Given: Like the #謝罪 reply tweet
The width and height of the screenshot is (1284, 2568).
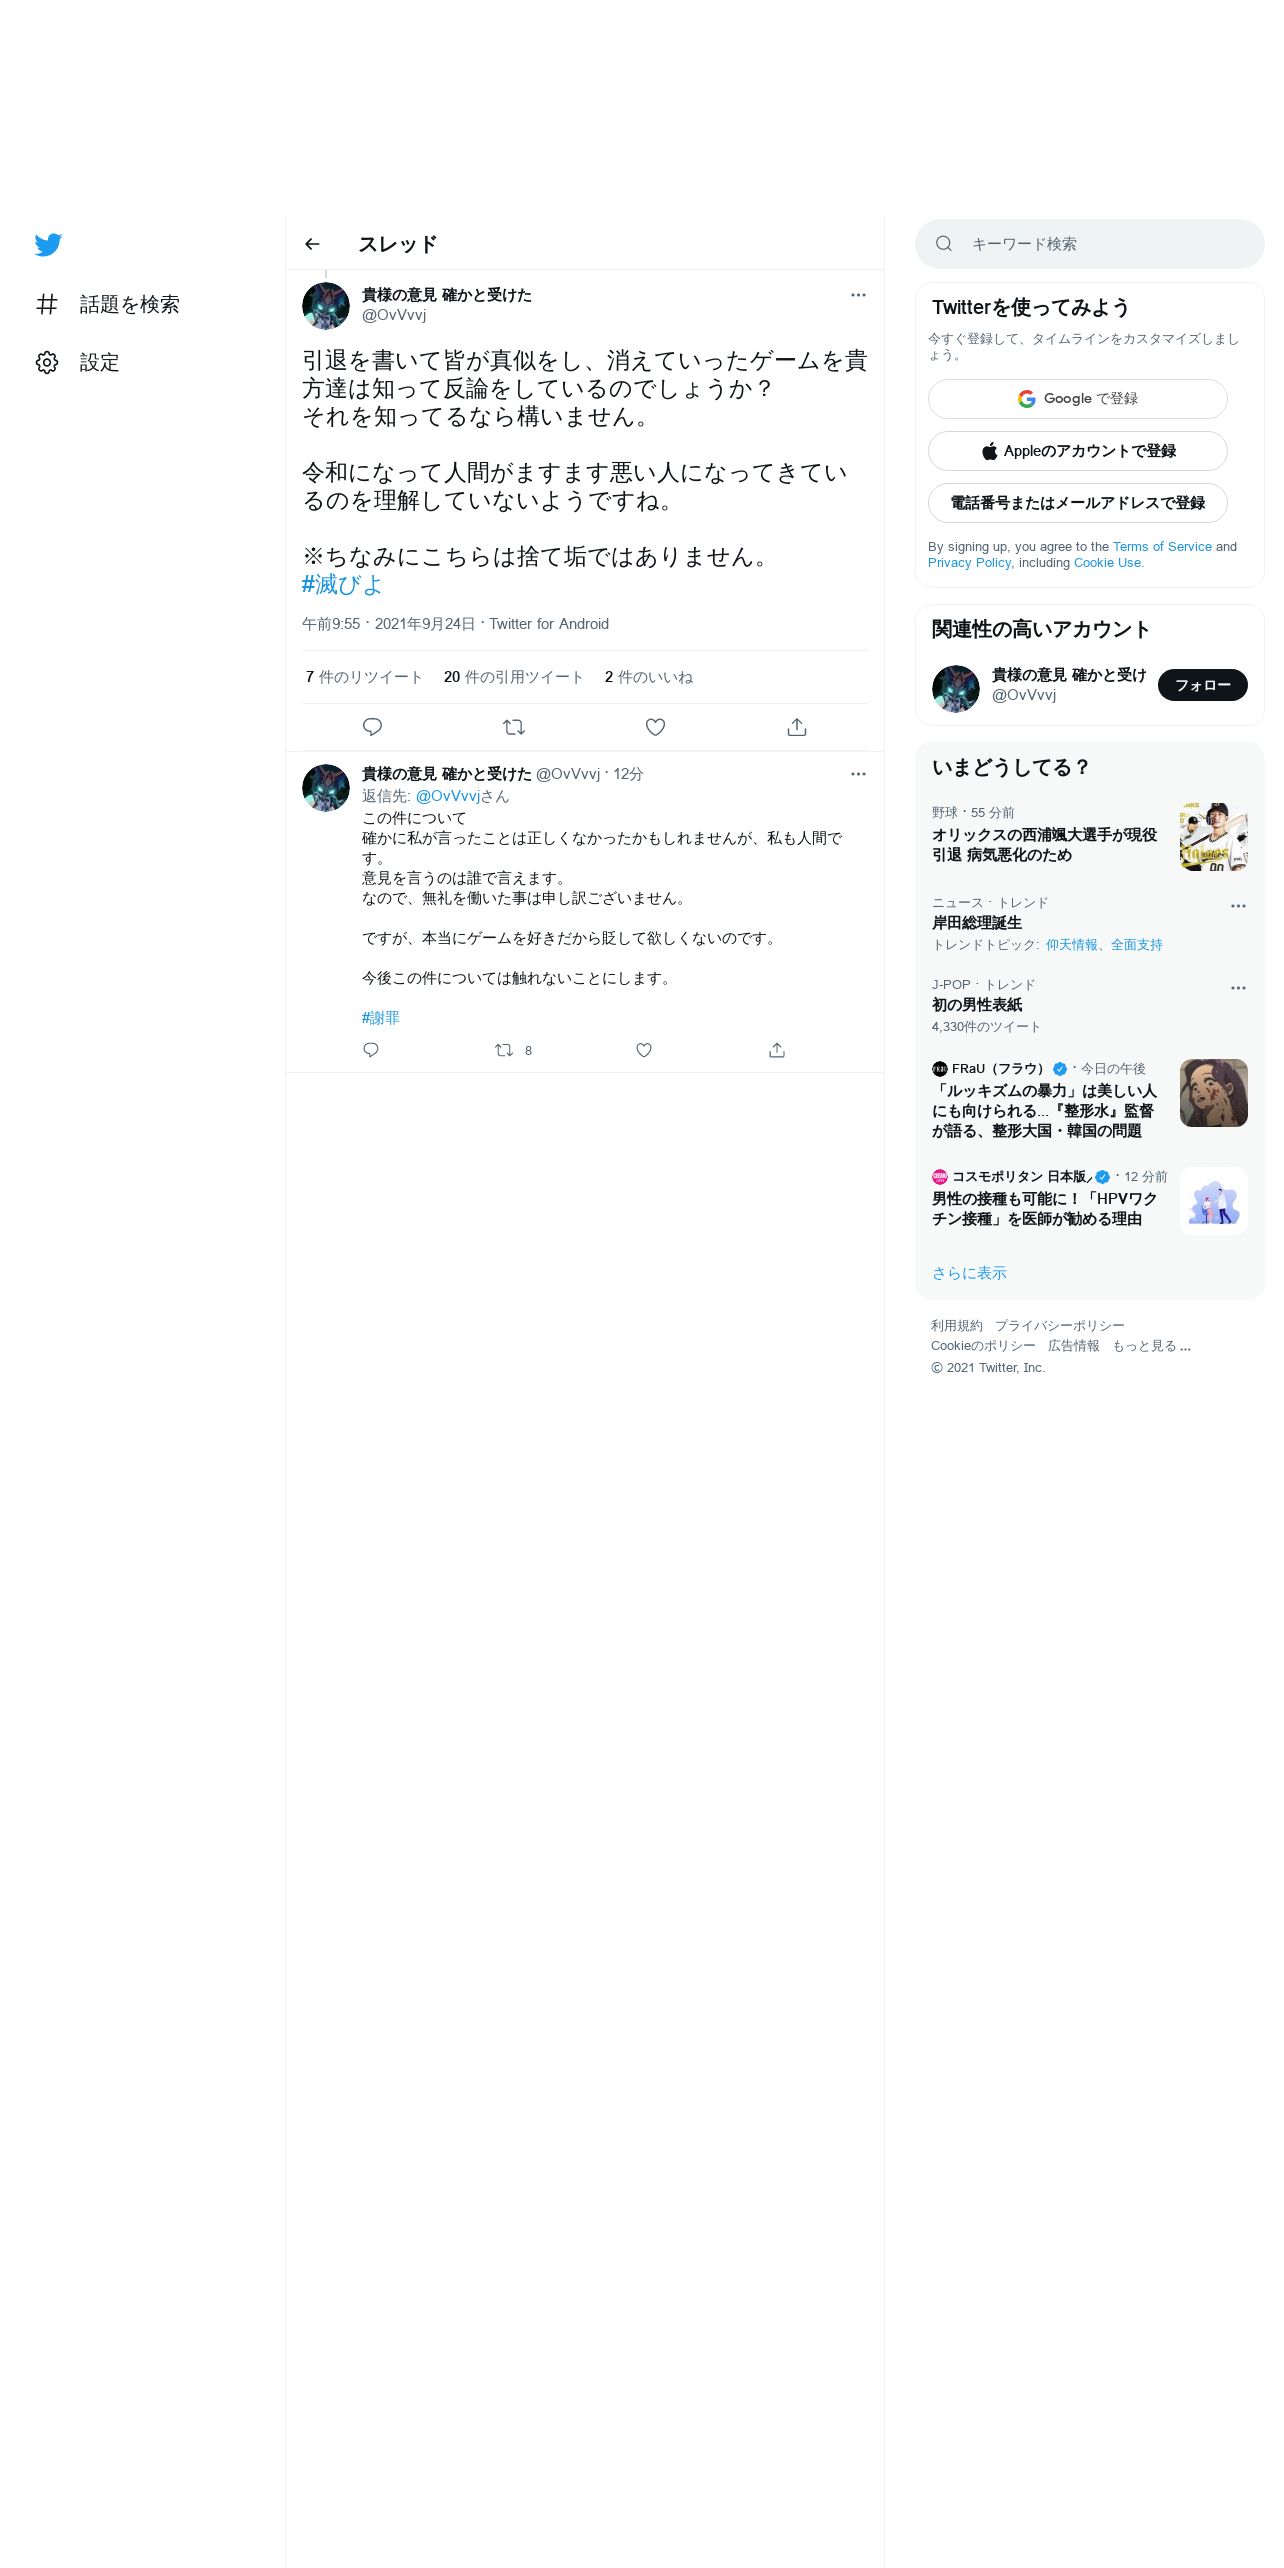Looking at the screenshot, I should coord(644,1050).
